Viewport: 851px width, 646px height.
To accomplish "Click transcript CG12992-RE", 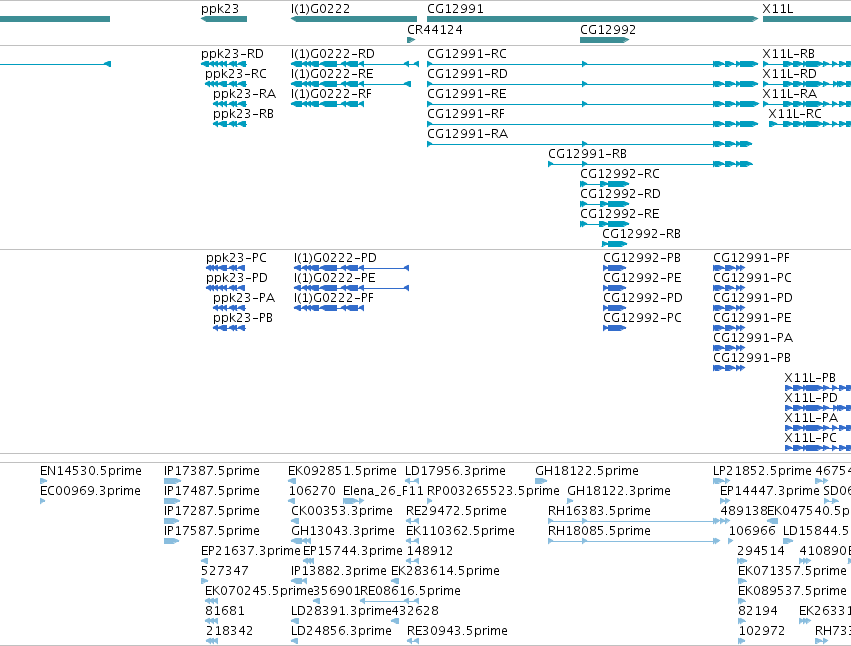I will tap(620, 214).
